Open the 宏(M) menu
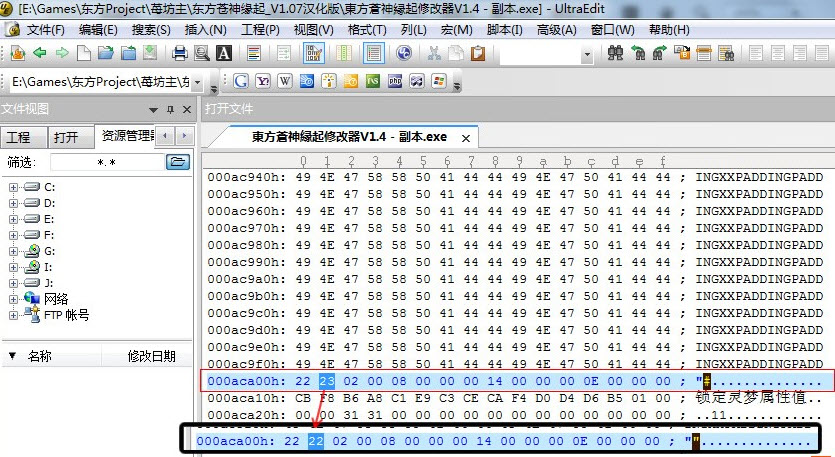Image resolution: width=835 pixels, height=457 pixels. [x=456, y=30]
